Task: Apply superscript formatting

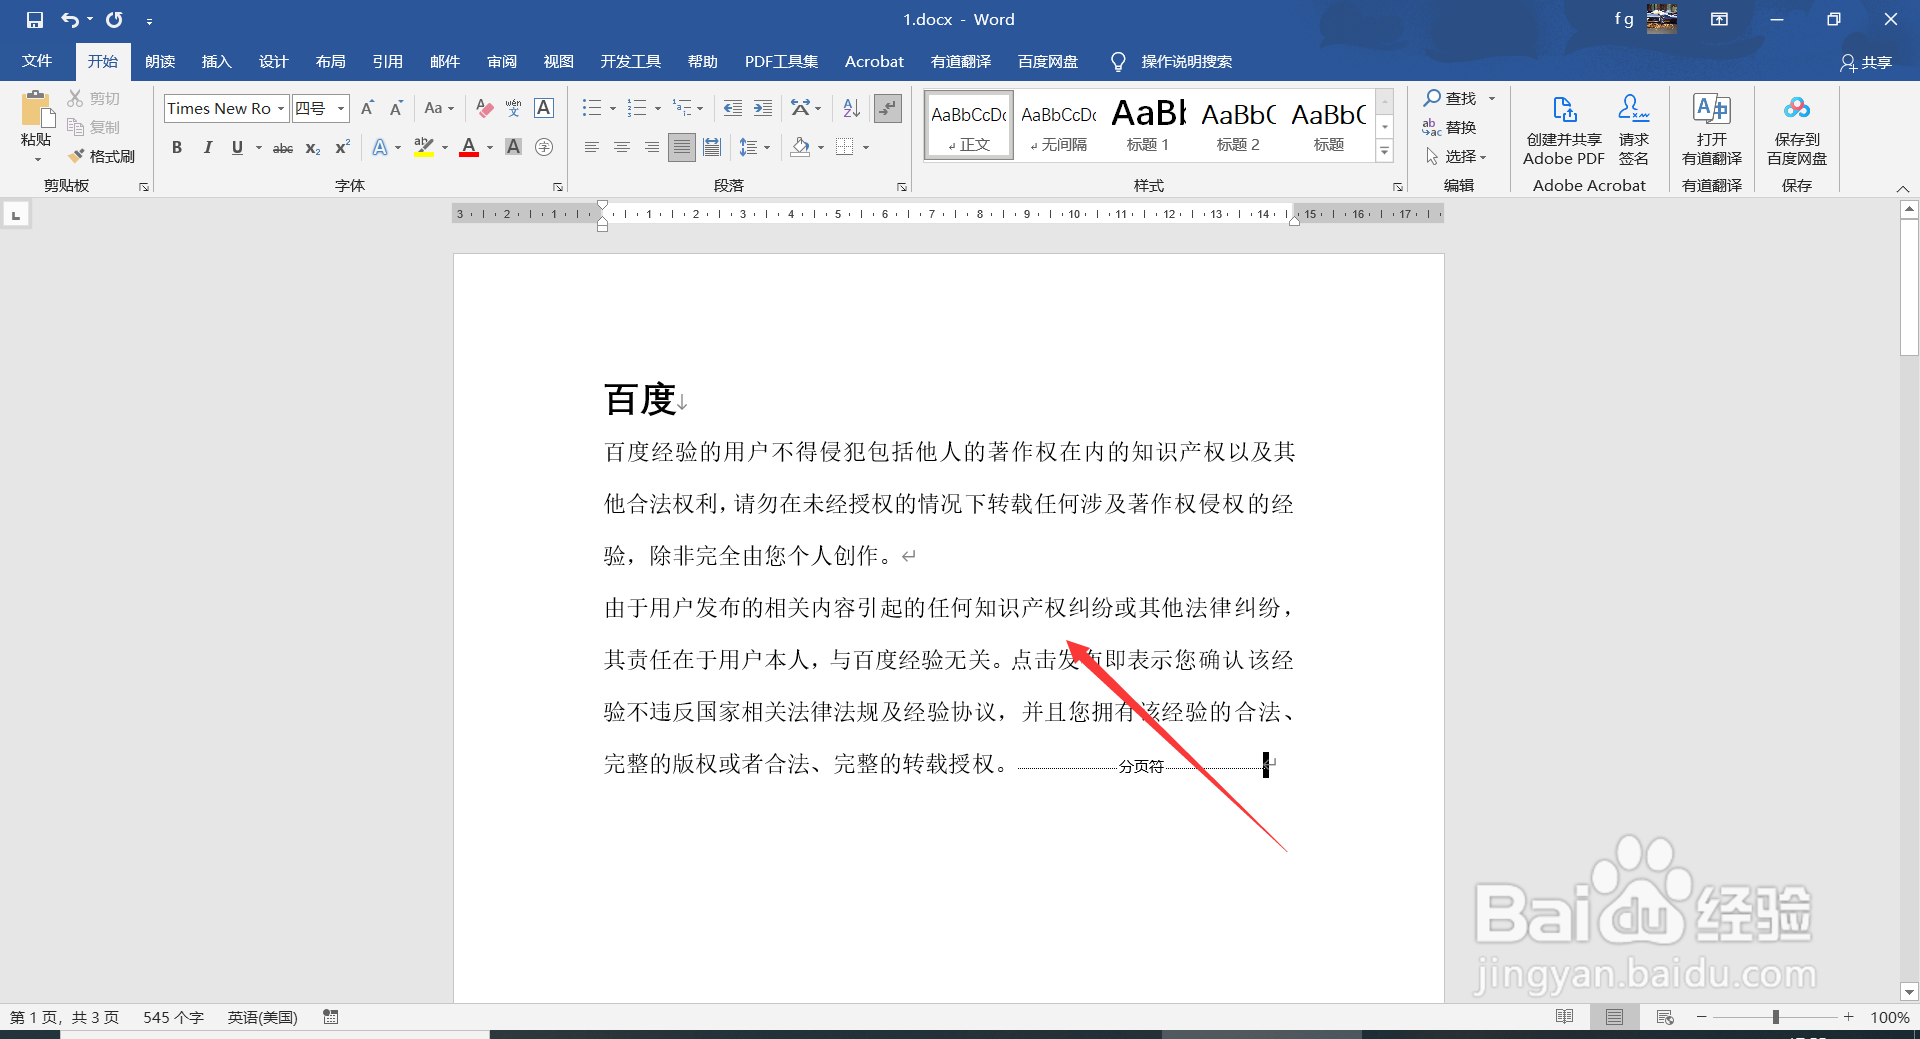Action: [342, 148]
